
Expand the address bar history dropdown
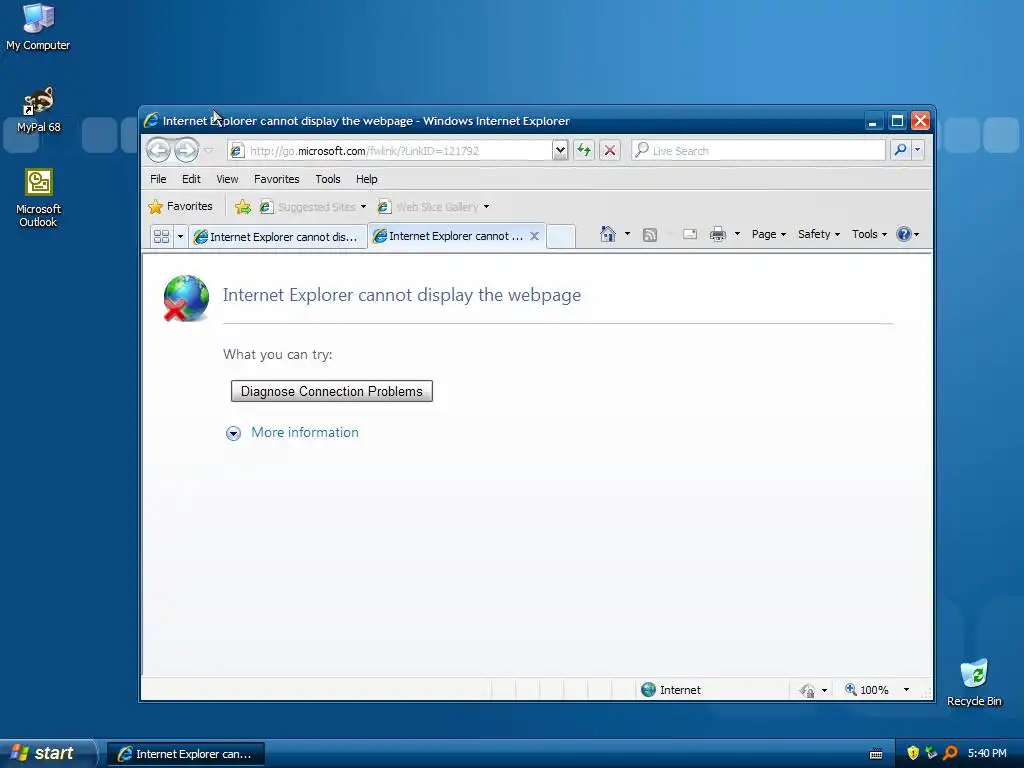pyautogui.click(x=560, y=151)
